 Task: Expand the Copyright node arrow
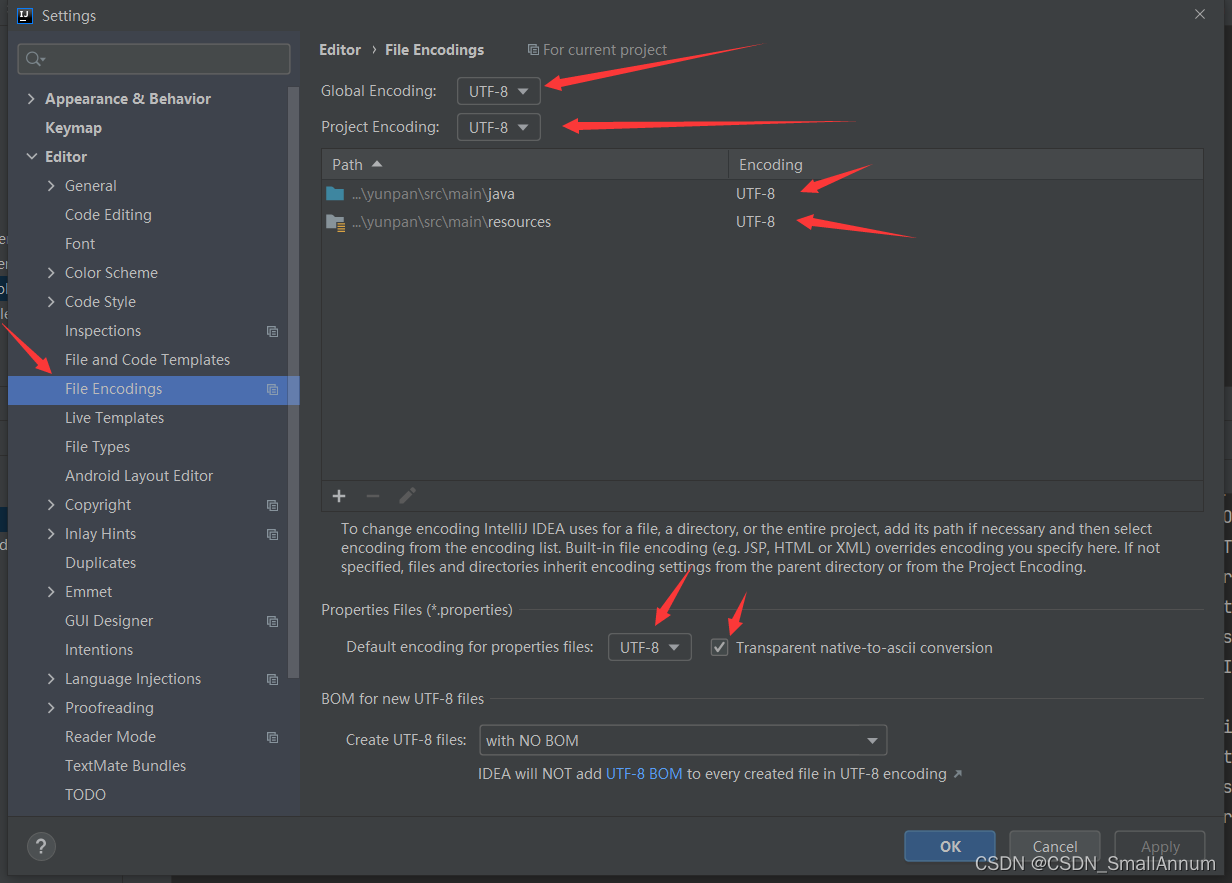(x=51, y=504)
